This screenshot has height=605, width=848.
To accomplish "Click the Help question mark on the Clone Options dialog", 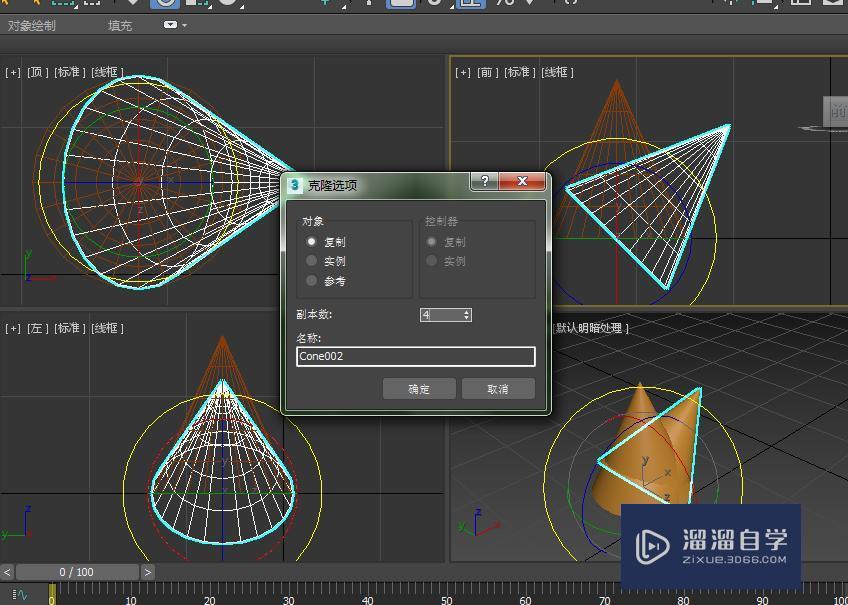I will pos(484,181).
